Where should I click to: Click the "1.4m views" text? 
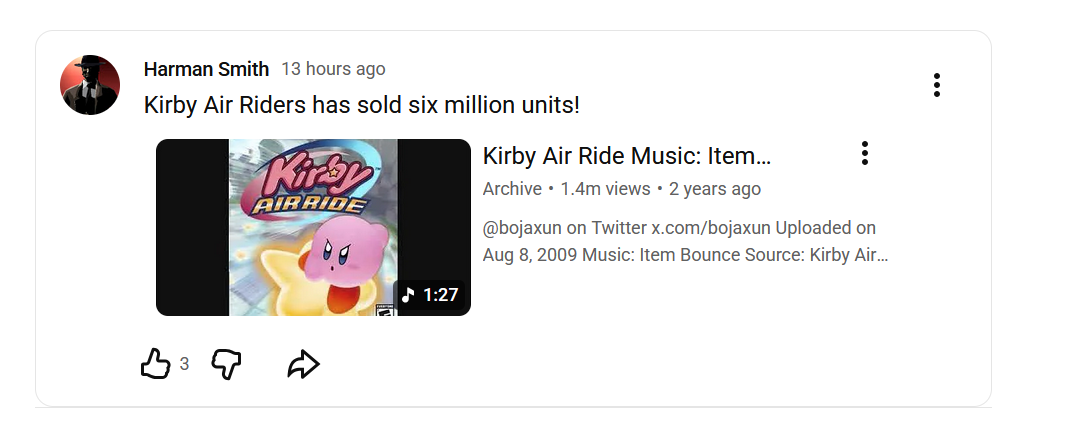pos(605,189)
